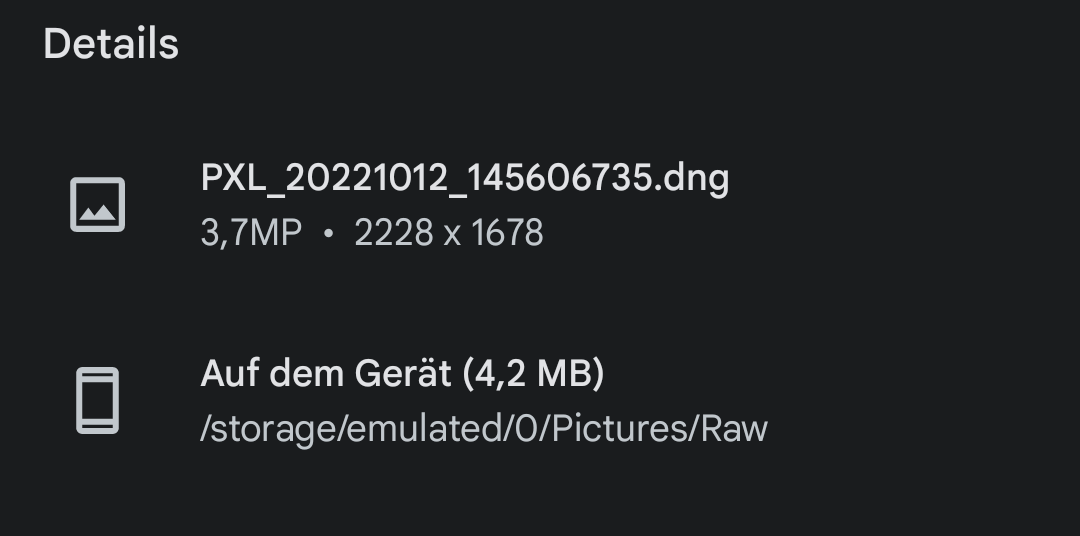Select the 1678 height value

tap(507, 233)
